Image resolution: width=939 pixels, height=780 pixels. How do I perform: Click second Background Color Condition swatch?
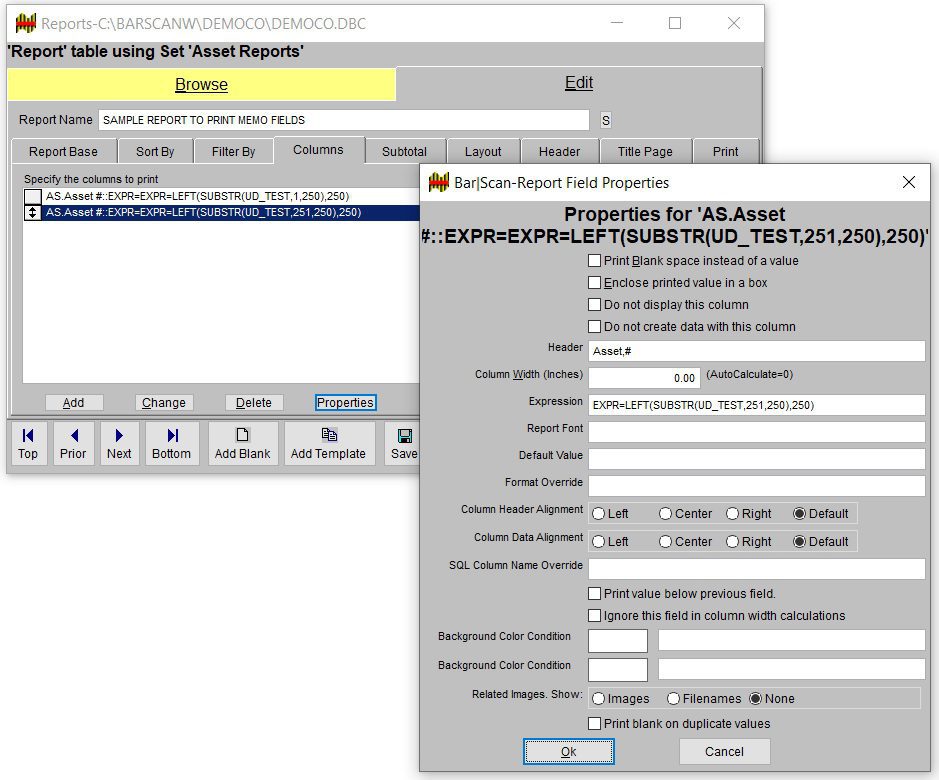tap(618, 670)
